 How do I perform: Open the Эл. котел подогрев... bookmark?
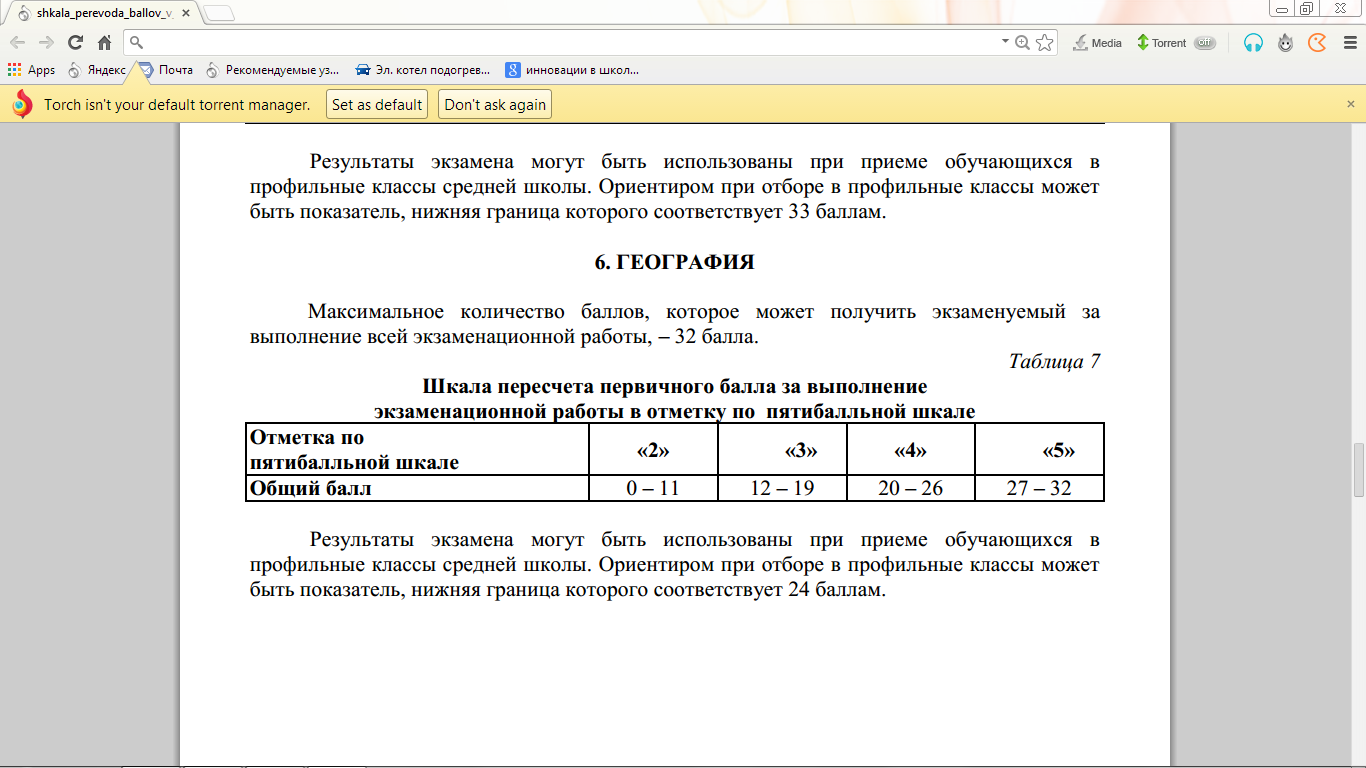(423, 70)
